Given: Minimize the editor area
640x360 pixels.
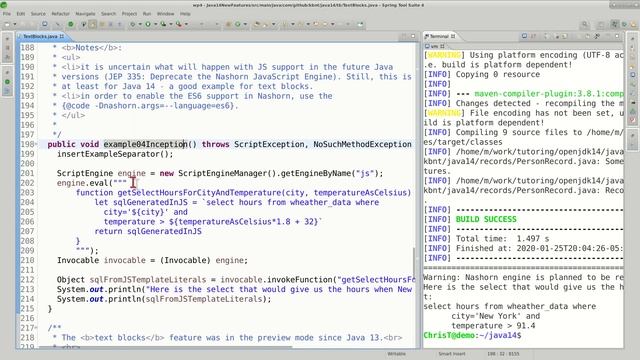Looking at the screenshot, I should 404,36.
